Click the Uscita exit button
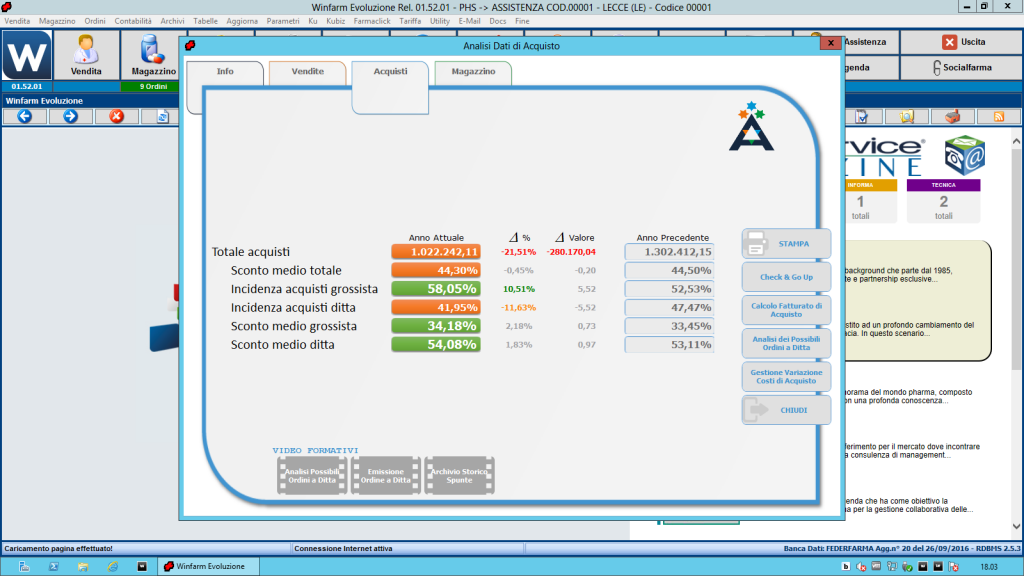1024x576 pixels. click(961, 42)
